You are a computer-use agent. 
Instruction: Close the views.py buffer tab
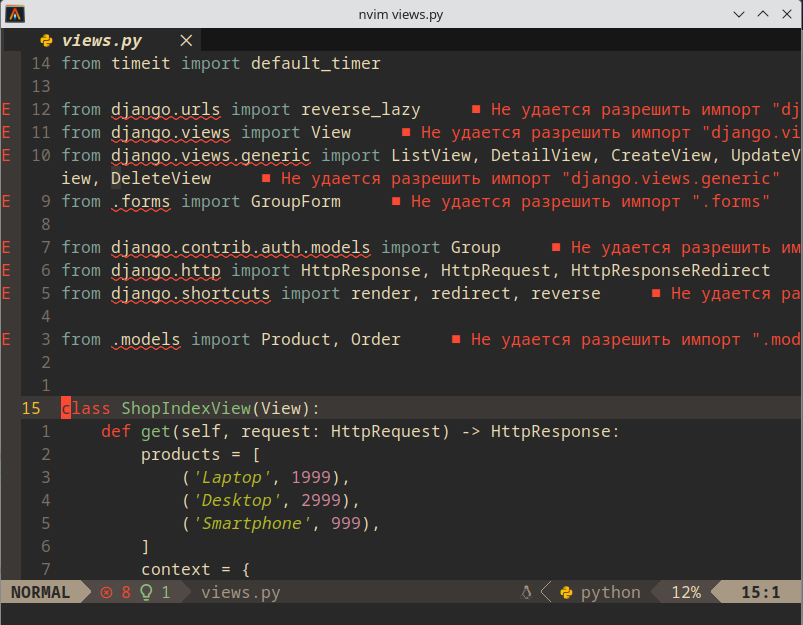(x=186, y=40)
